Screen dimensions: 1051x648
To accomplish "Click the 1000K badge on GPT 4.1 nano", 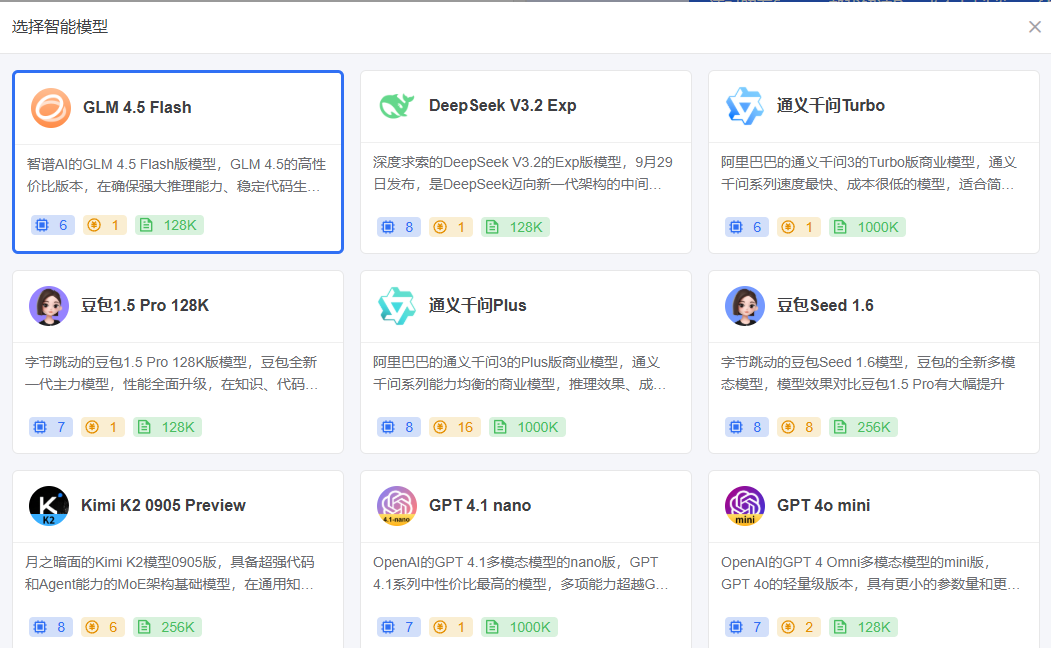I will 519,627.
